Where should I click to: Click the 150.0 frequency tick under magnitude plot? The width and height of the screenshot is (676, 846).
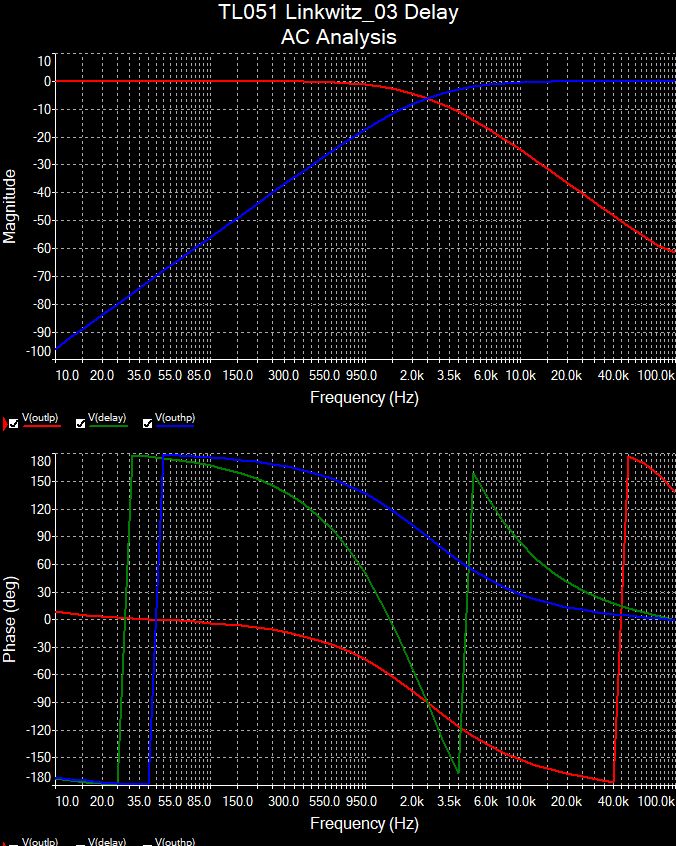(238, 376)
